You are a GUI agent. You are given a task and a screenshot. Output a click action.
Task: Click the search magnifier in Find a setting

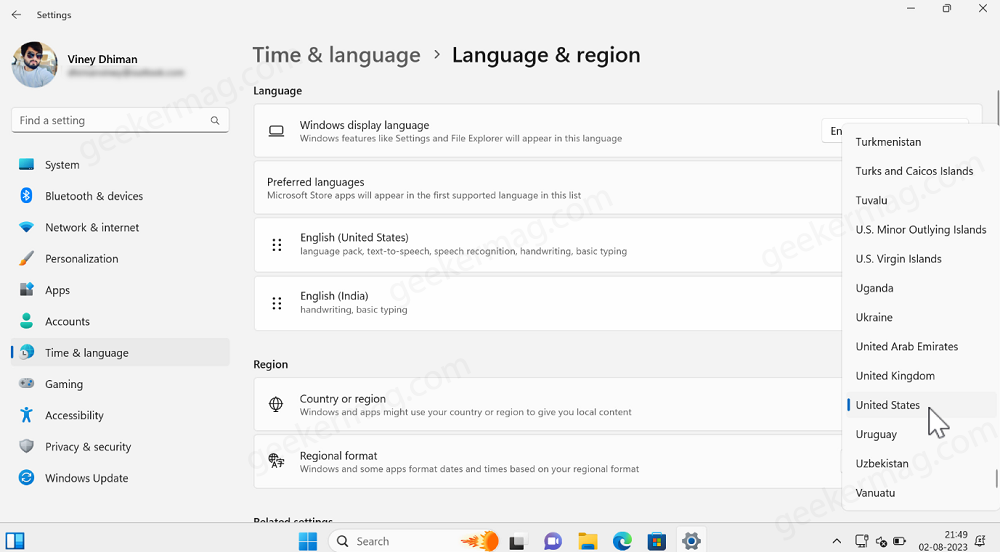click(x=215, y=120)
